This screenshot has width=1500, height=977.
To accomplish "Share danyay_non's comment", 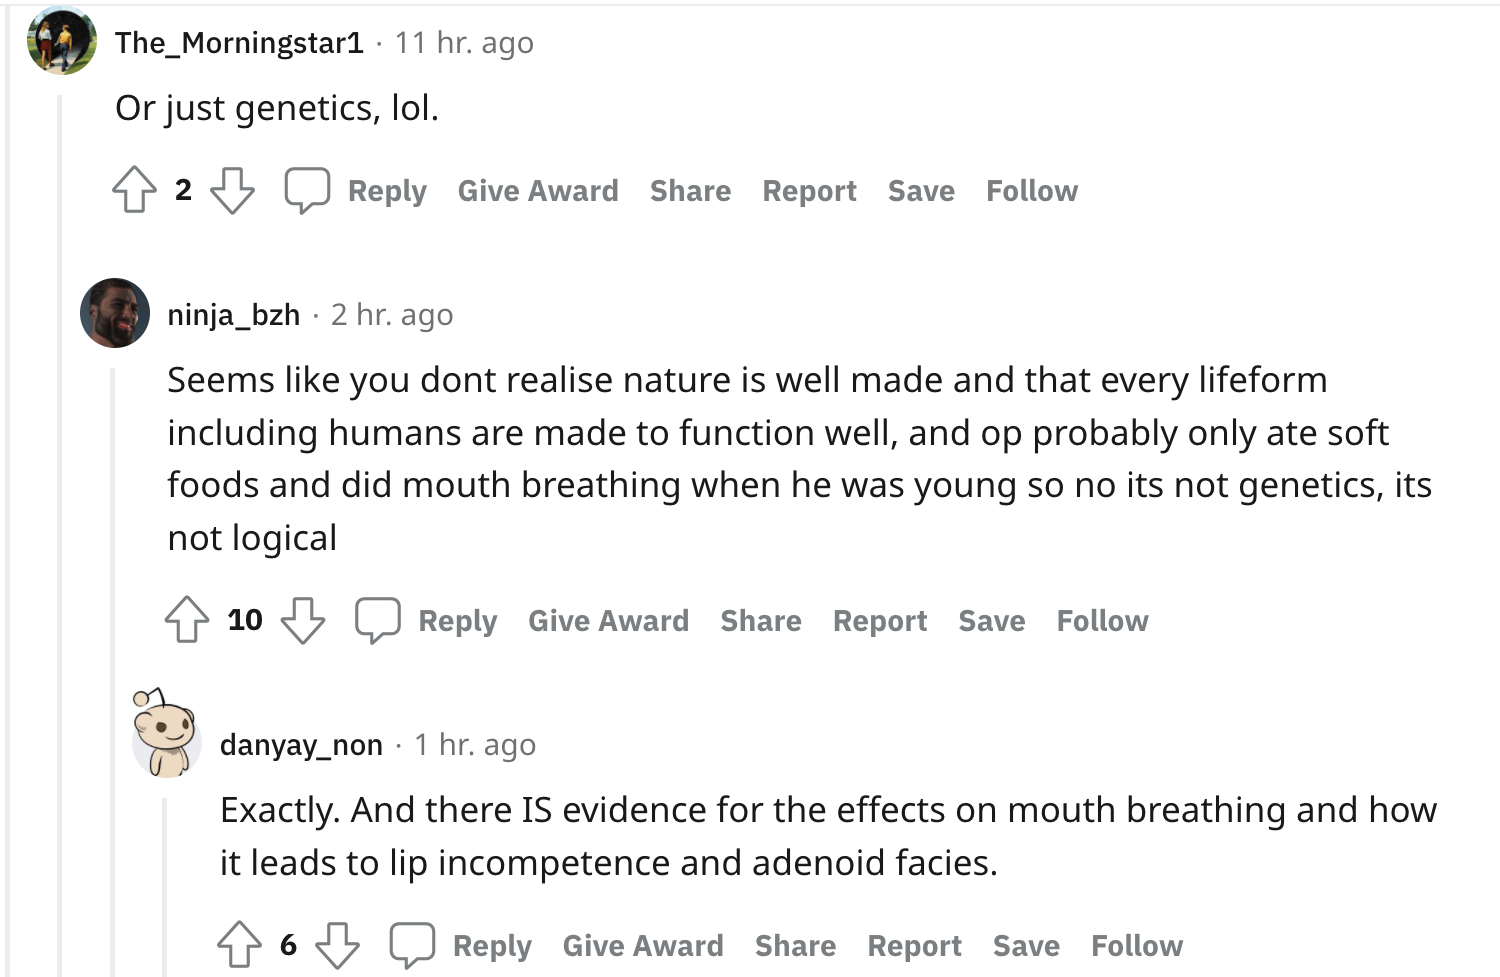I will click(x=795, y=946).
